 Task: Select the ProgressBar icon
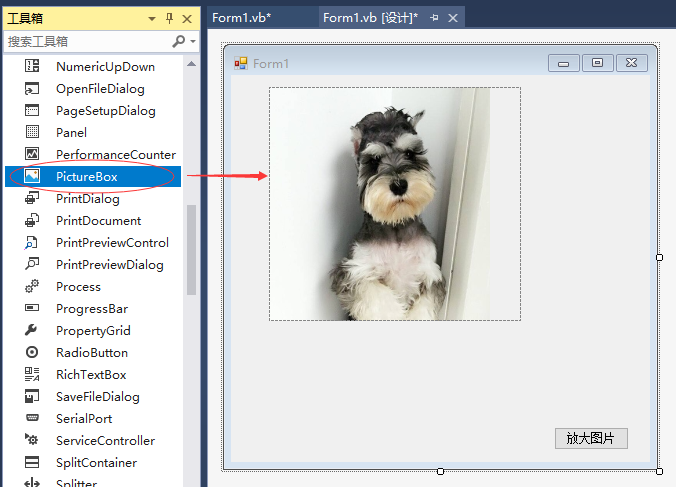tap(32, 308)
